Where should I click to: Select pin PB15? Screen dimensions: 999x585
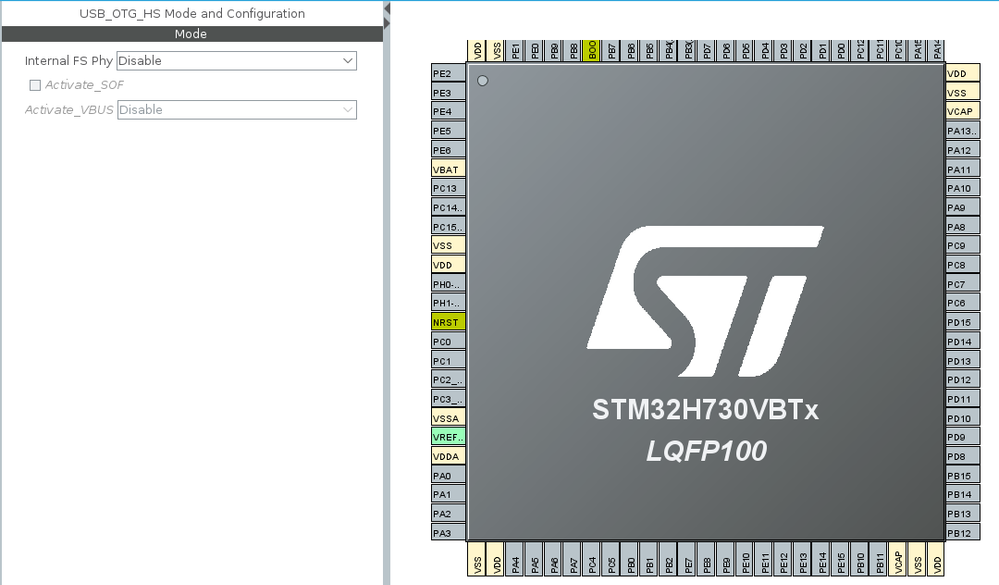[x=963, y=475]
